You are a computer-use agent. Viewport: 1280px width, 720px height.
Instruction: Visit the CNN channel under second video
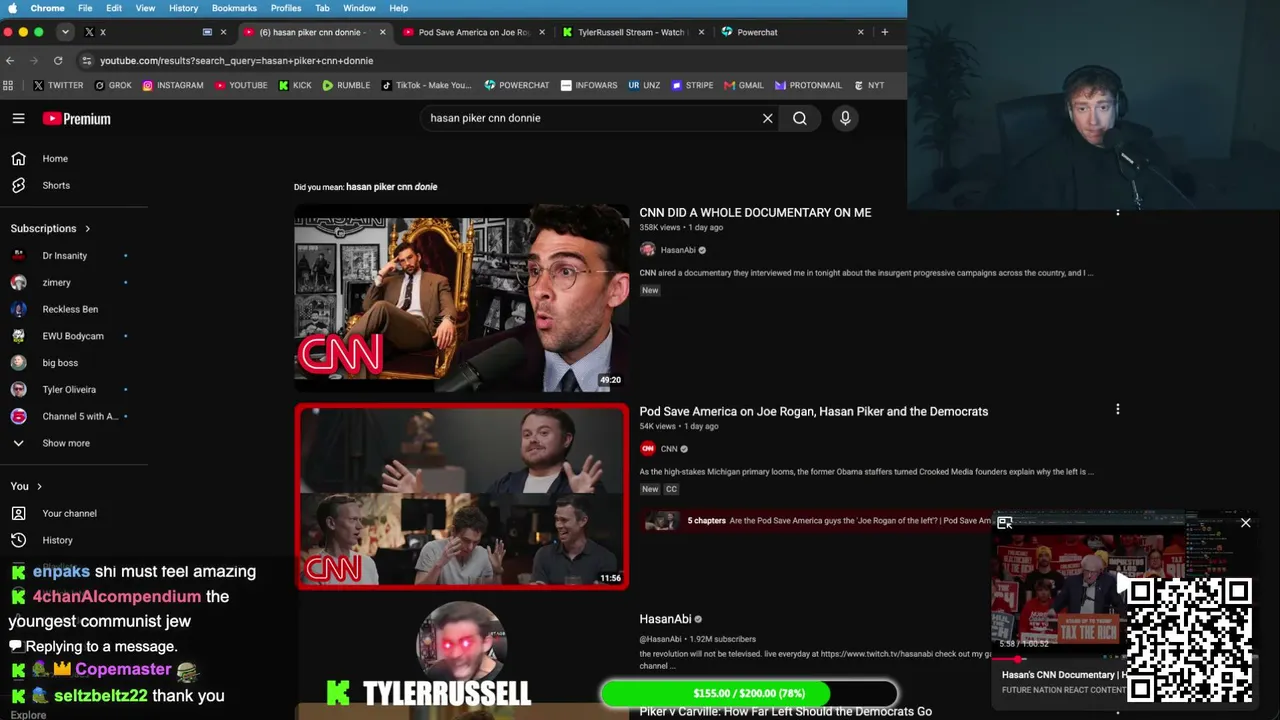669,449
